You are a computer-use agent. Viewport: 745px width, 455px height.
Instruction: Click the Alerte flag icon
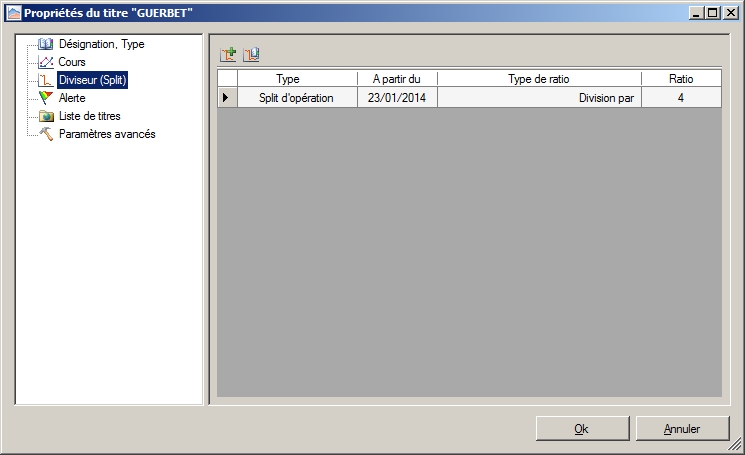click(46, 98)
